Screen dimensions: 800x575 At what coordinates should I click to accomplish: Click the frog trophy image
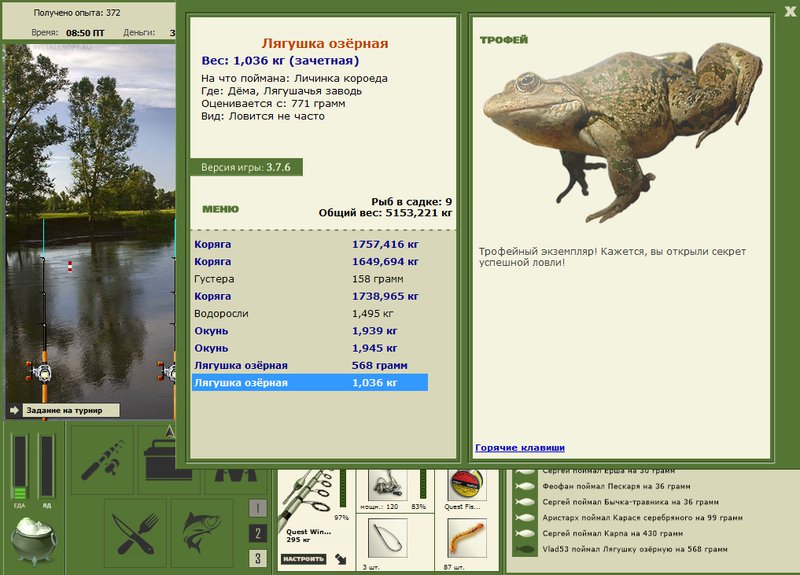coord(622,133)
